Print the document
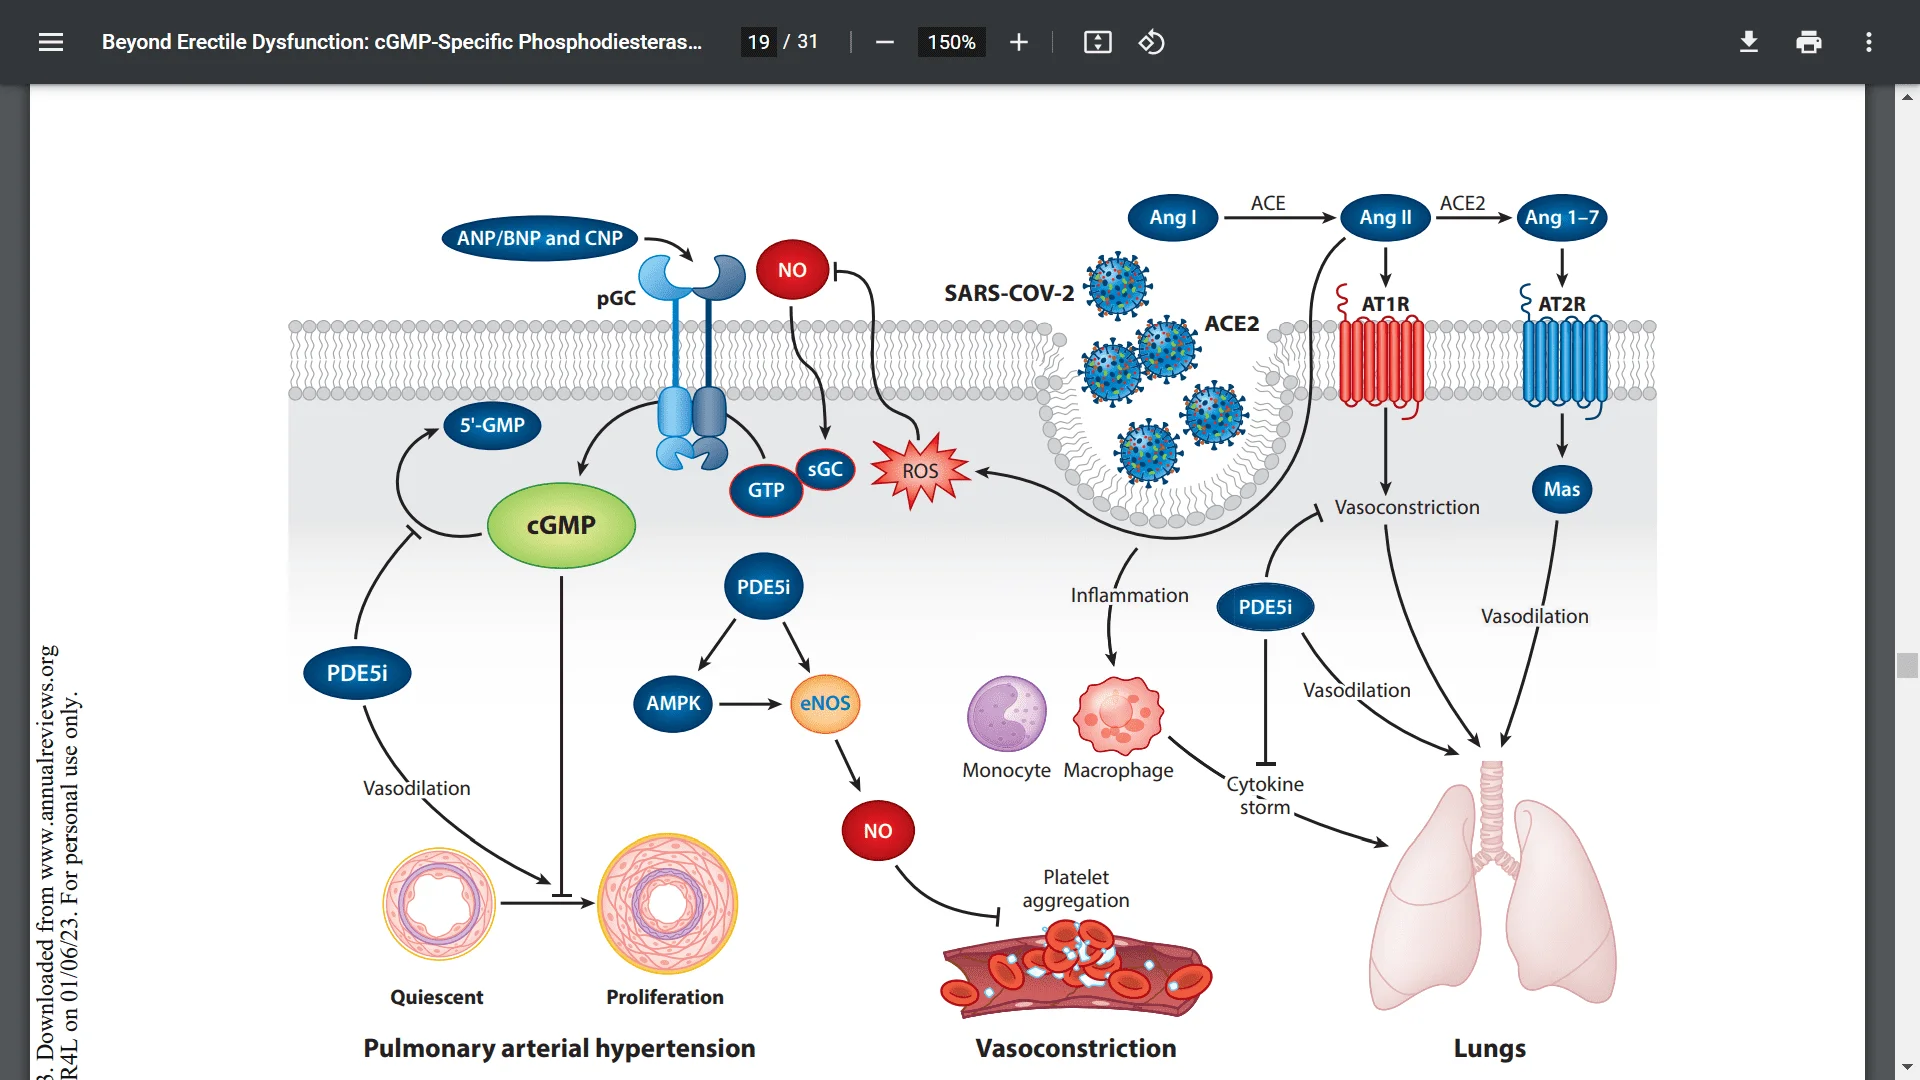1920x1080 pixels. [x=1808, y=42]
